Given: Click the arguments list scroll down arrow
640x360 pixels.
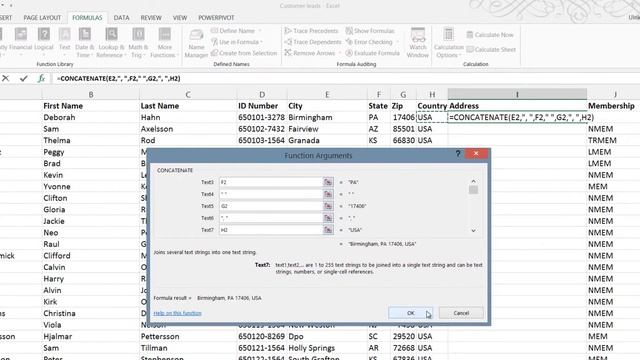Looking at the screenshot, I should [473, 231].
